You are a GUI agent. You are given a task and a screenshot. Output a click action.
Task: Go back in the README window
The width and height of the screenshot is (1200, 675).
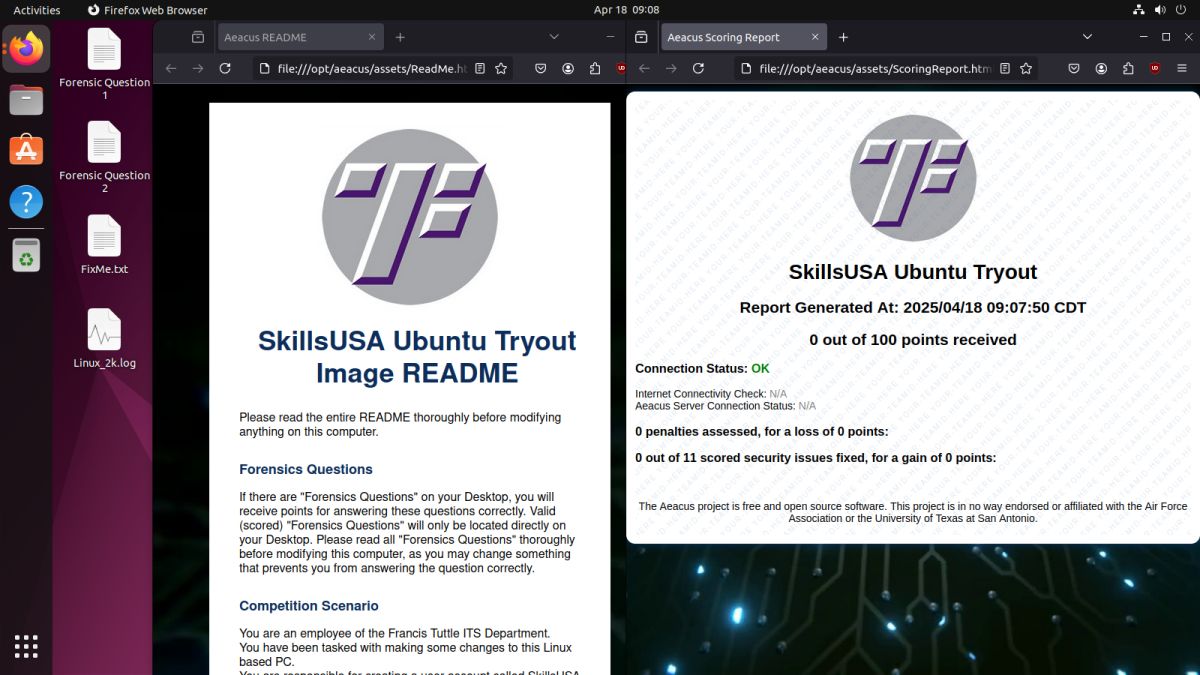171,69
